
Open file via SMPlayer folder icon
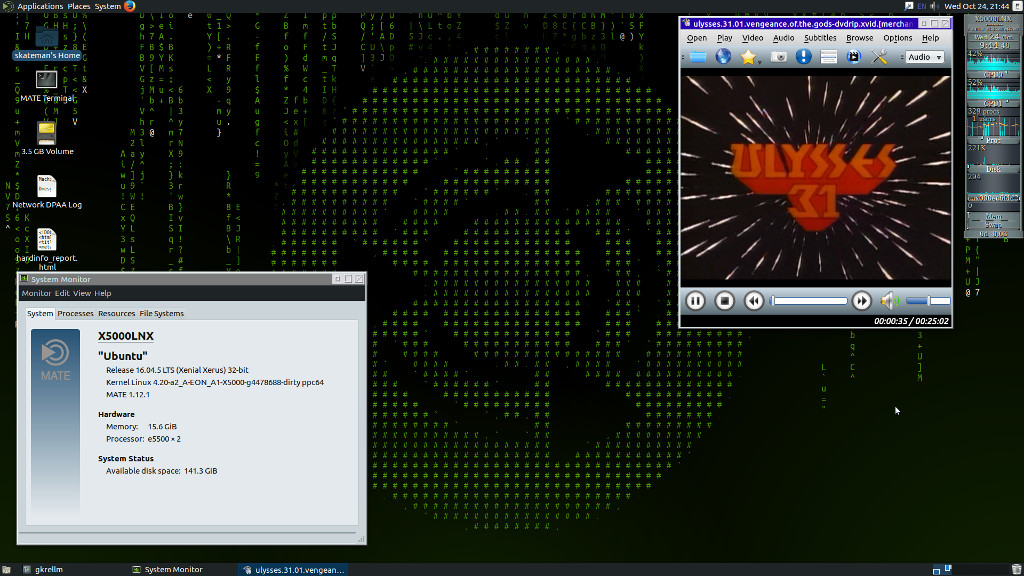(697, 57)
